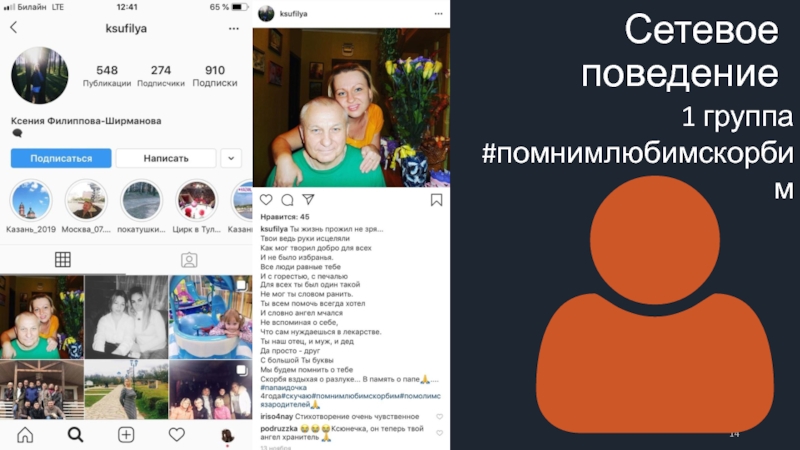Like the post with the heart icon
This screenshot has width=800, height=450.
tap(266, 199)
